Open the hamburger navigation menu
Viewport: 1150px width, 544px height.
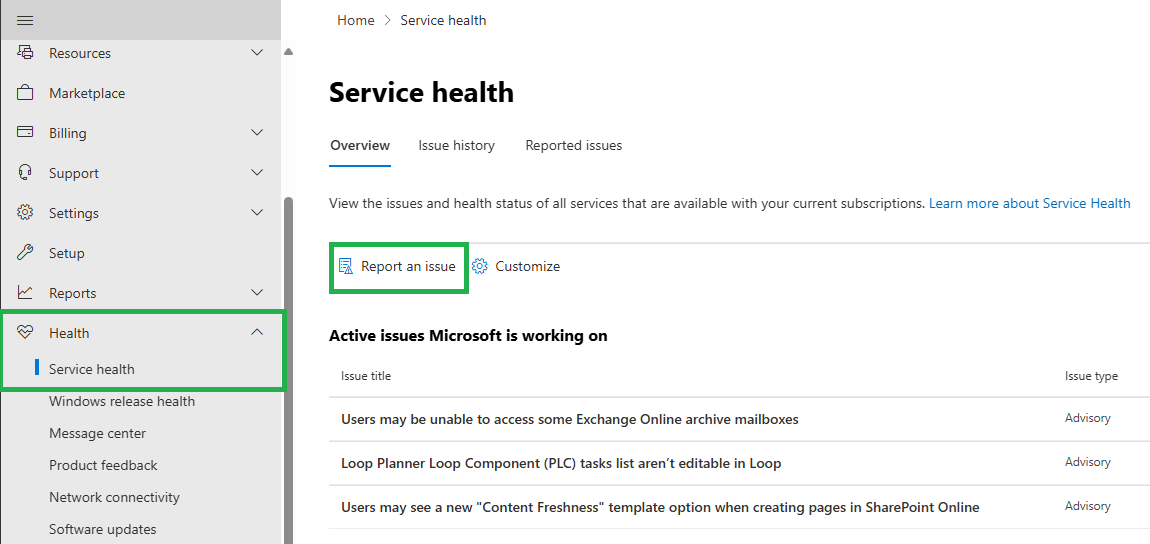25,20
